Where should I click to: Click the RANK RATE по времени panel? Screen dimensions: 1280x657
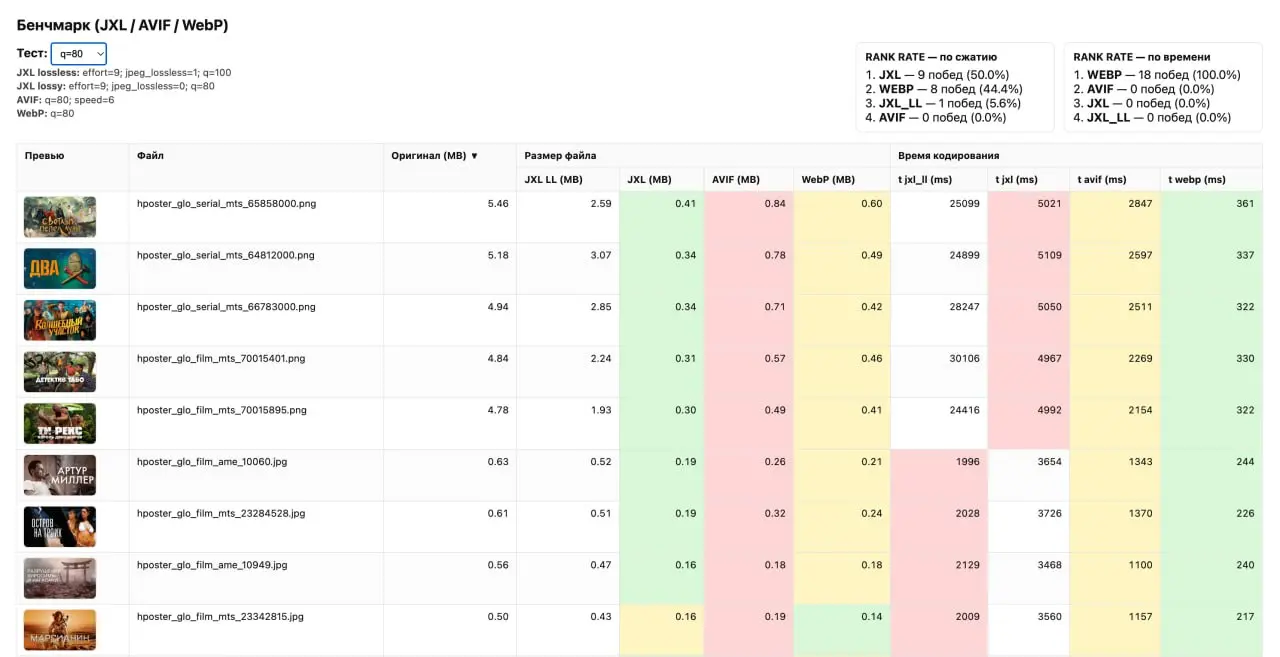[x=1162, y=88]
